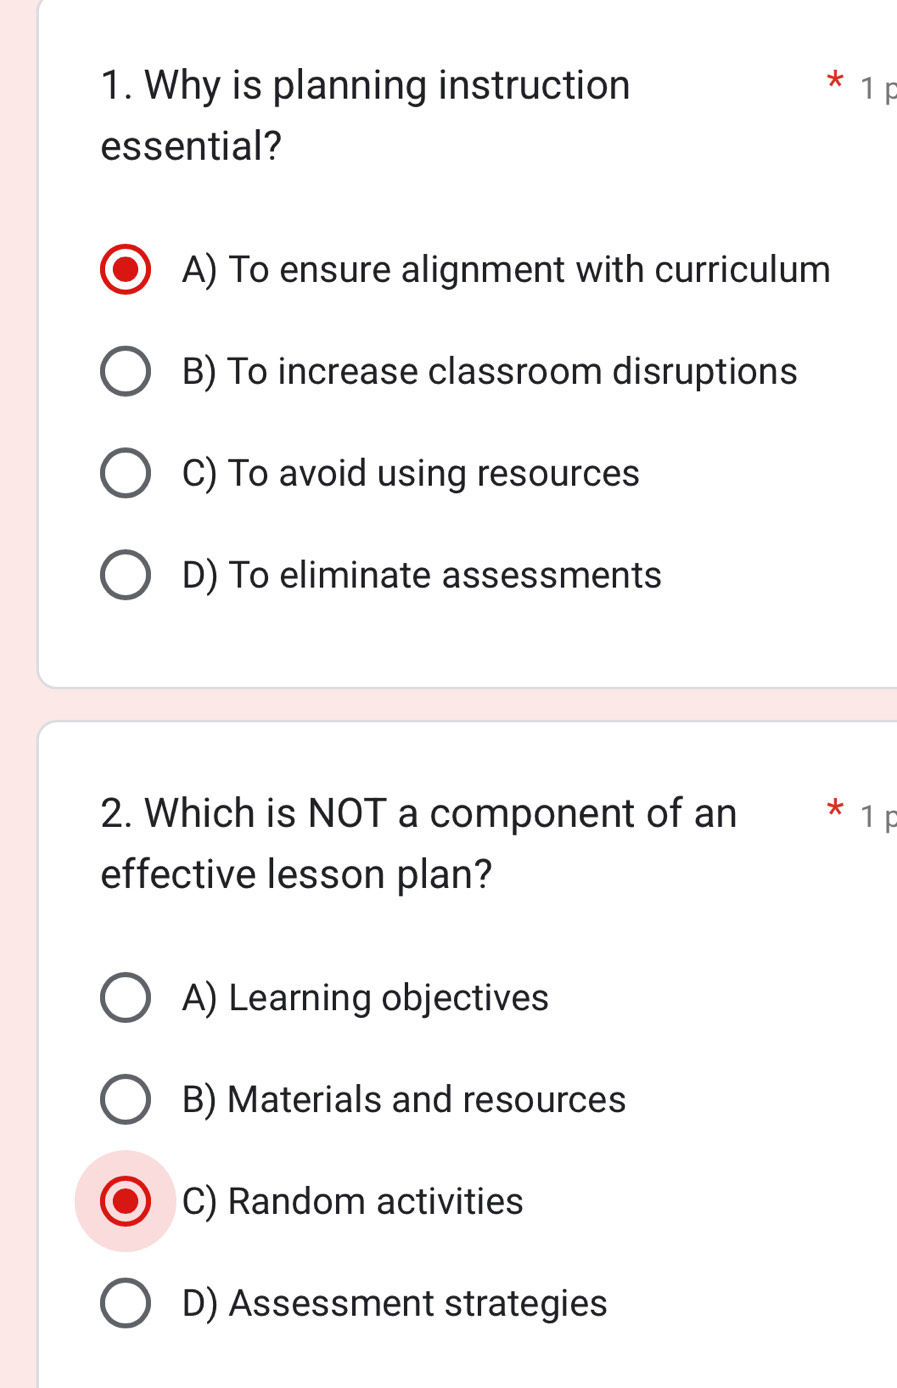Screen dimensions: 897x1388
Task: Select option D) Assessment strategies
Action: [124, 1302]
